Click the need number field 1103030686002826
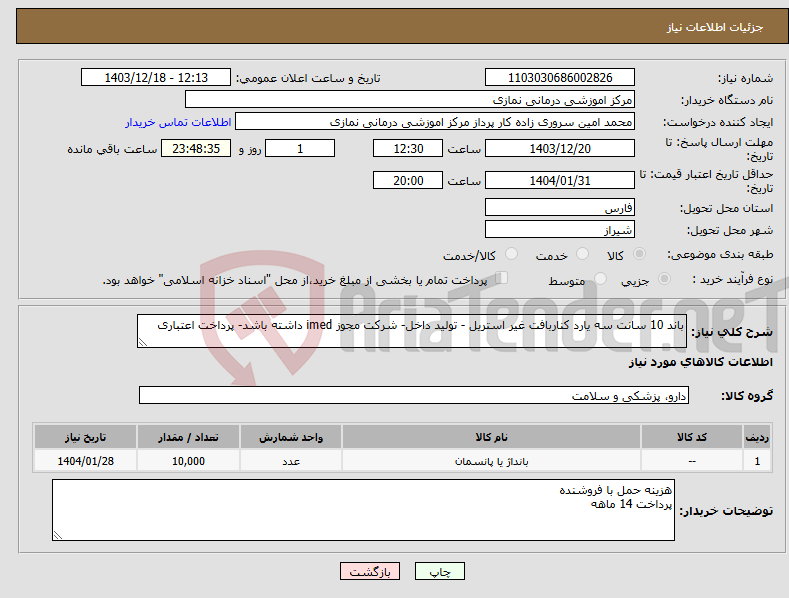The width and height of the screenshot is (789, 598). coord(560,78)
